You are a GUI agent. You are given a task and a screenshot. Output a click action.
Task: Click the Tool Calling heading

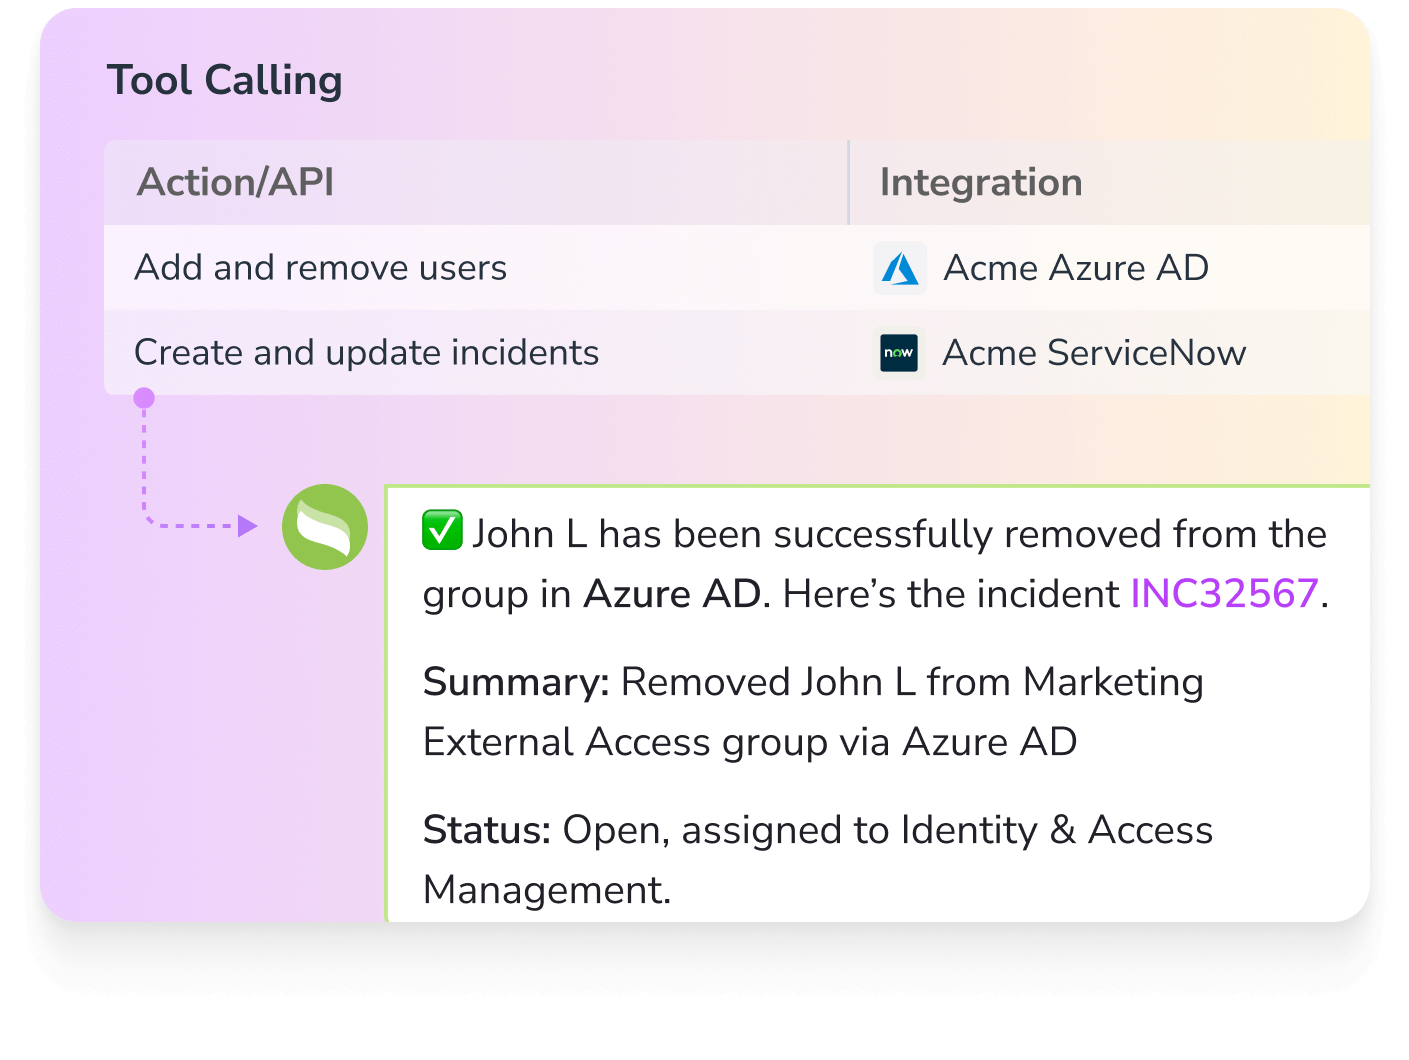225,81
